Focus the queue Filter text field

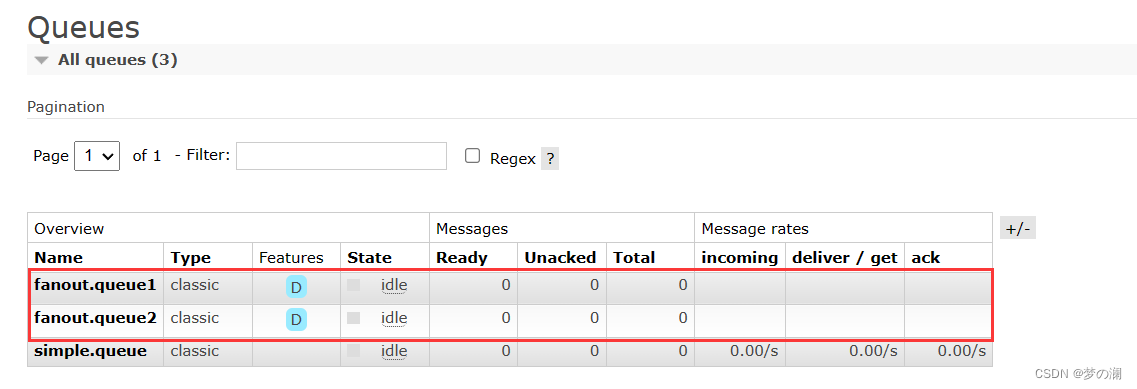tap(342, 156)
